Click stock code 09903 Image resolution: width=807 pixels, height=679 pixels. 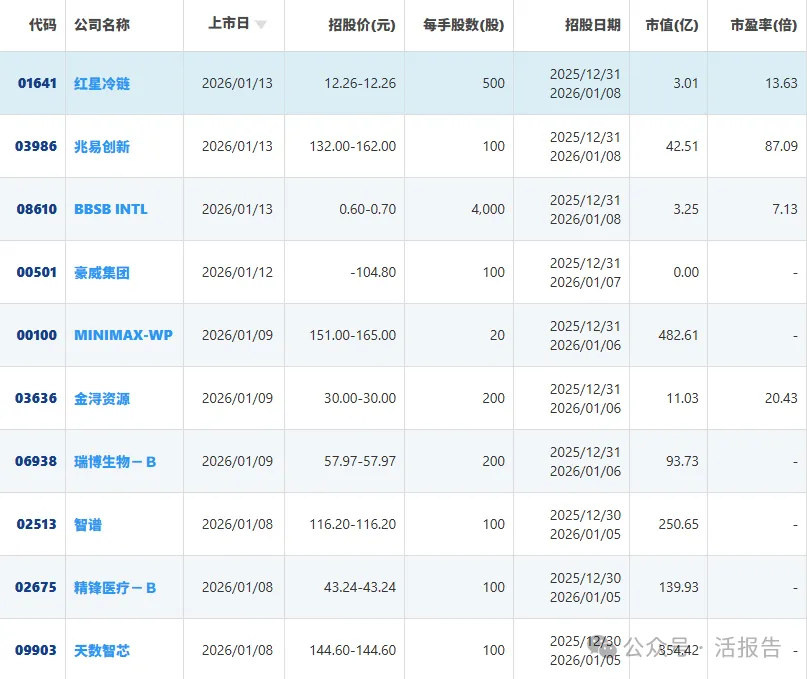tap(37, 650)
